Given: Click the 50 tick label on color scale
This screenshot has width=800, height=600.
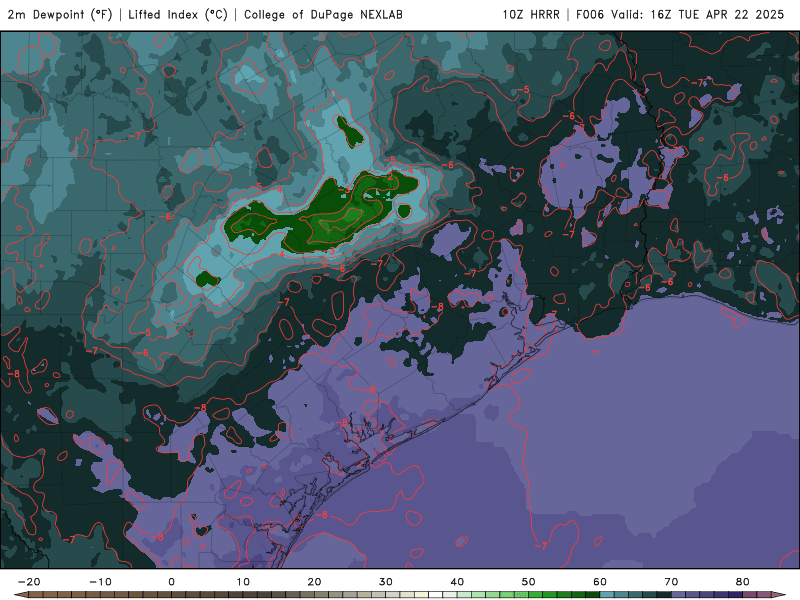Looking at the screenshot, I should [x=529, y=582].
